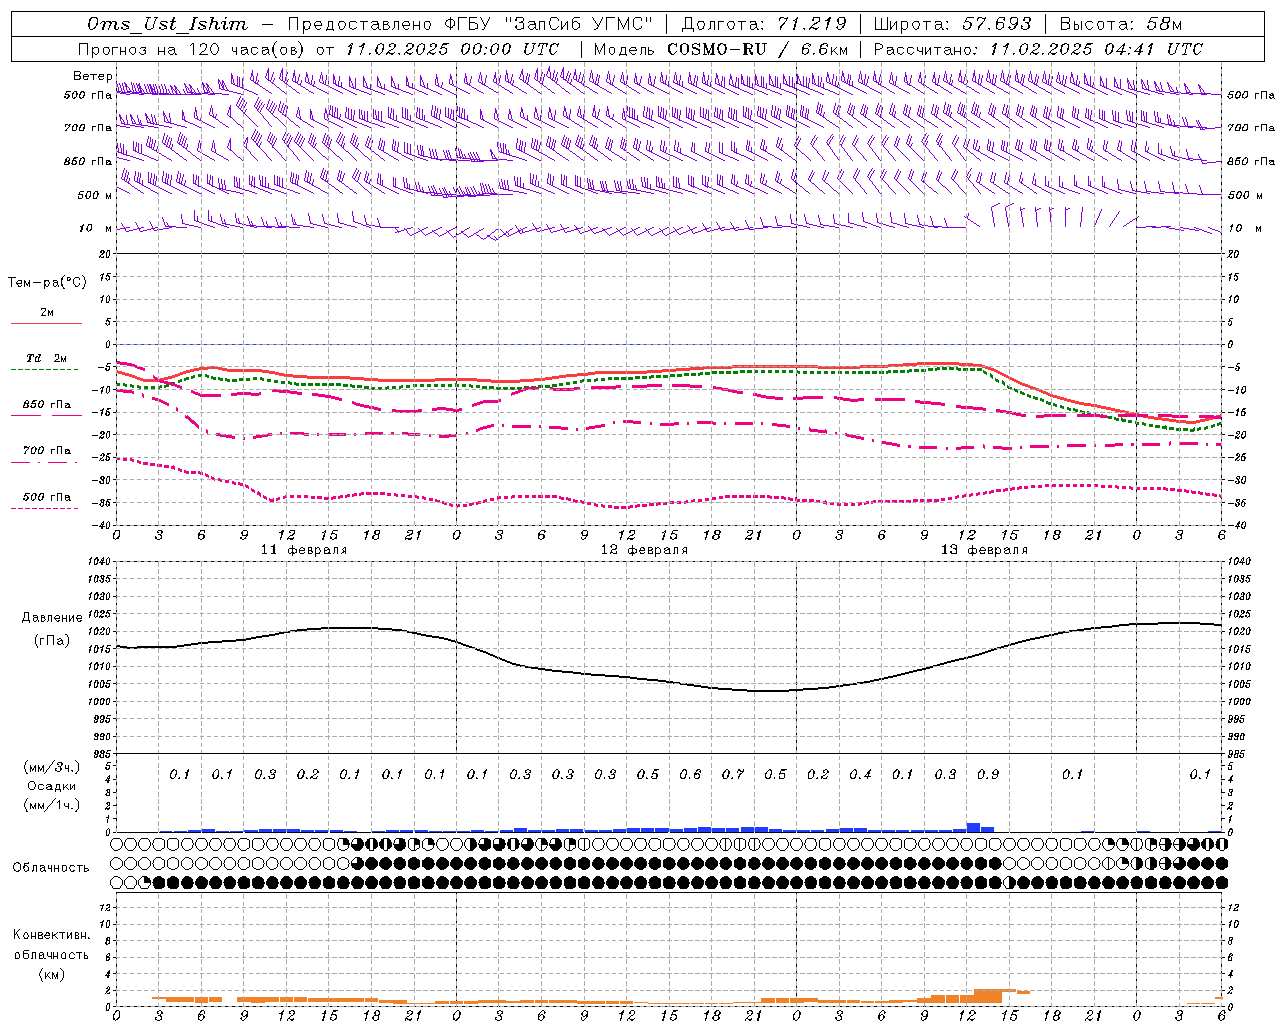Click the 12 февраля date label
Screen dimensions: 1280x1024
[x=644, y=550]
